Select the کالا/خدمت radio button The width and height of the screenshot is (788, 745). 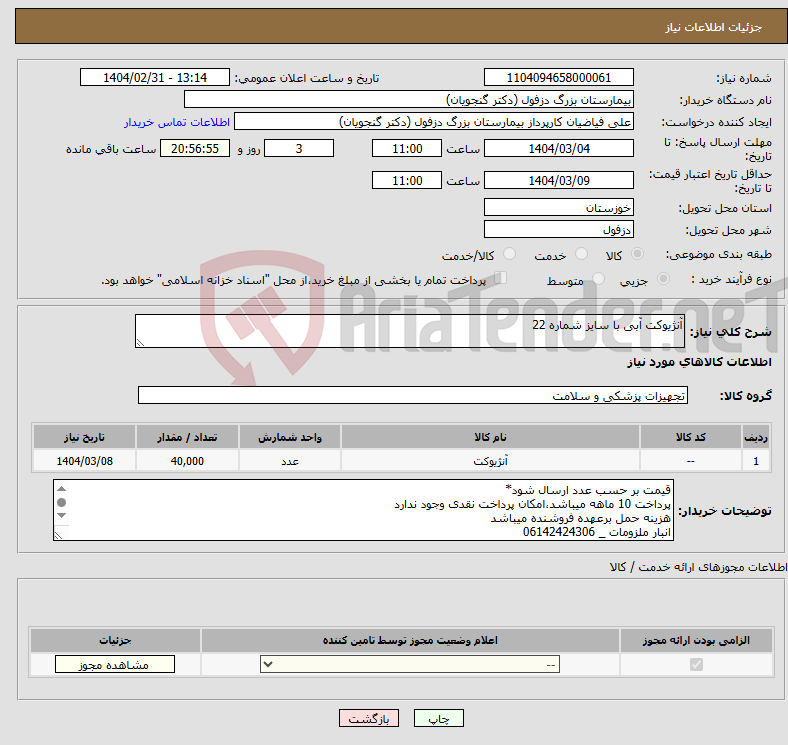tap(510, 254)
